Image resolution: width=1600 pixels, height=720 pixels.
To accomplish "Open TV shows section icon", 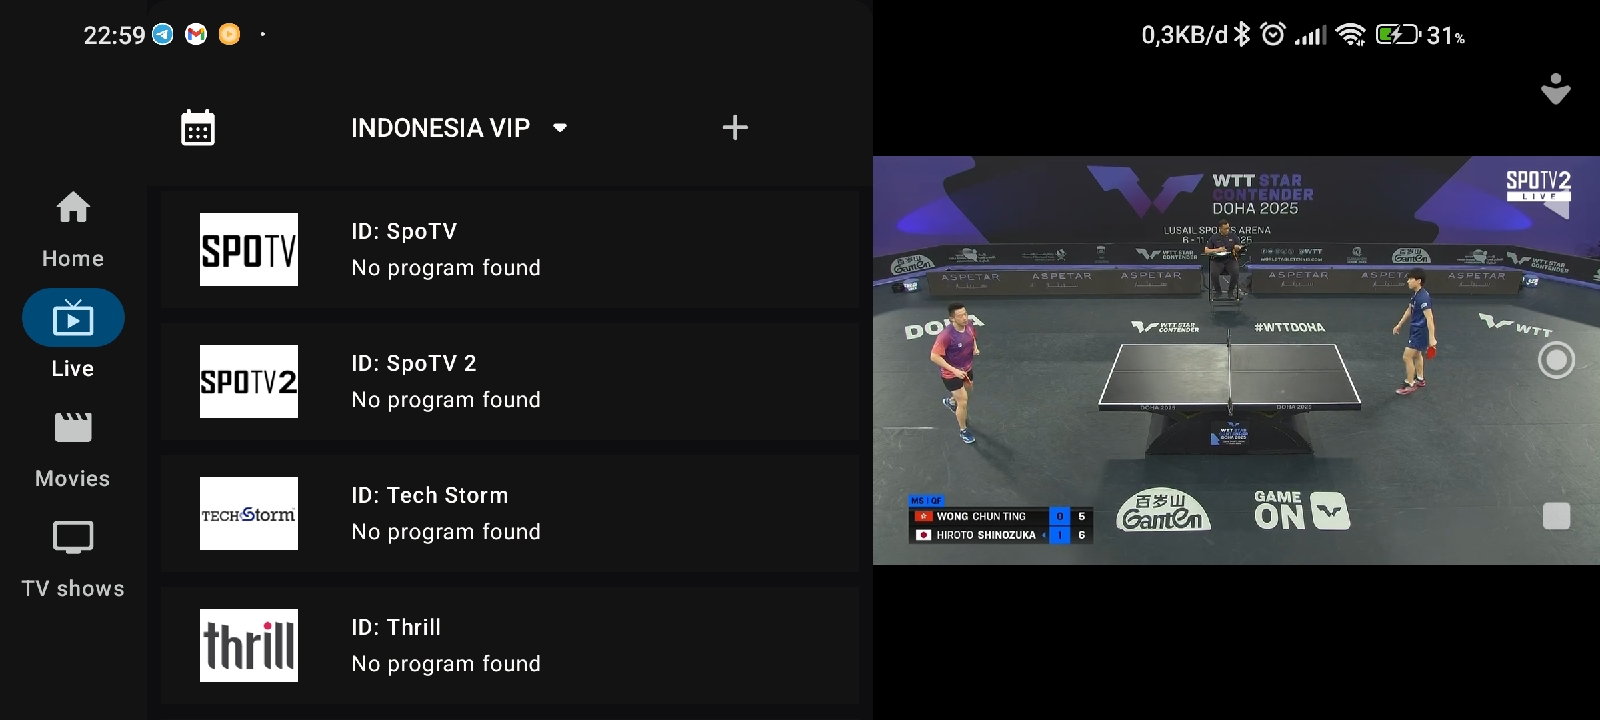I will tap(73, 538).
